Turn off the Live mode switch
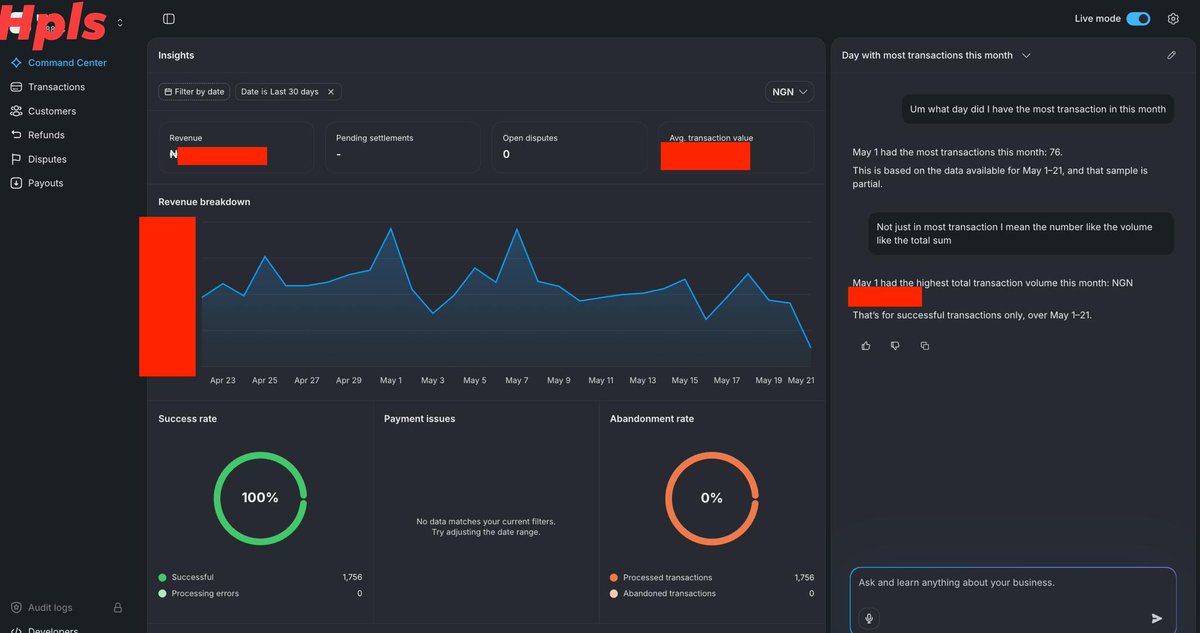Image resolution: width=1200 pixels, height=633 pixels. tap(1138, 19)
